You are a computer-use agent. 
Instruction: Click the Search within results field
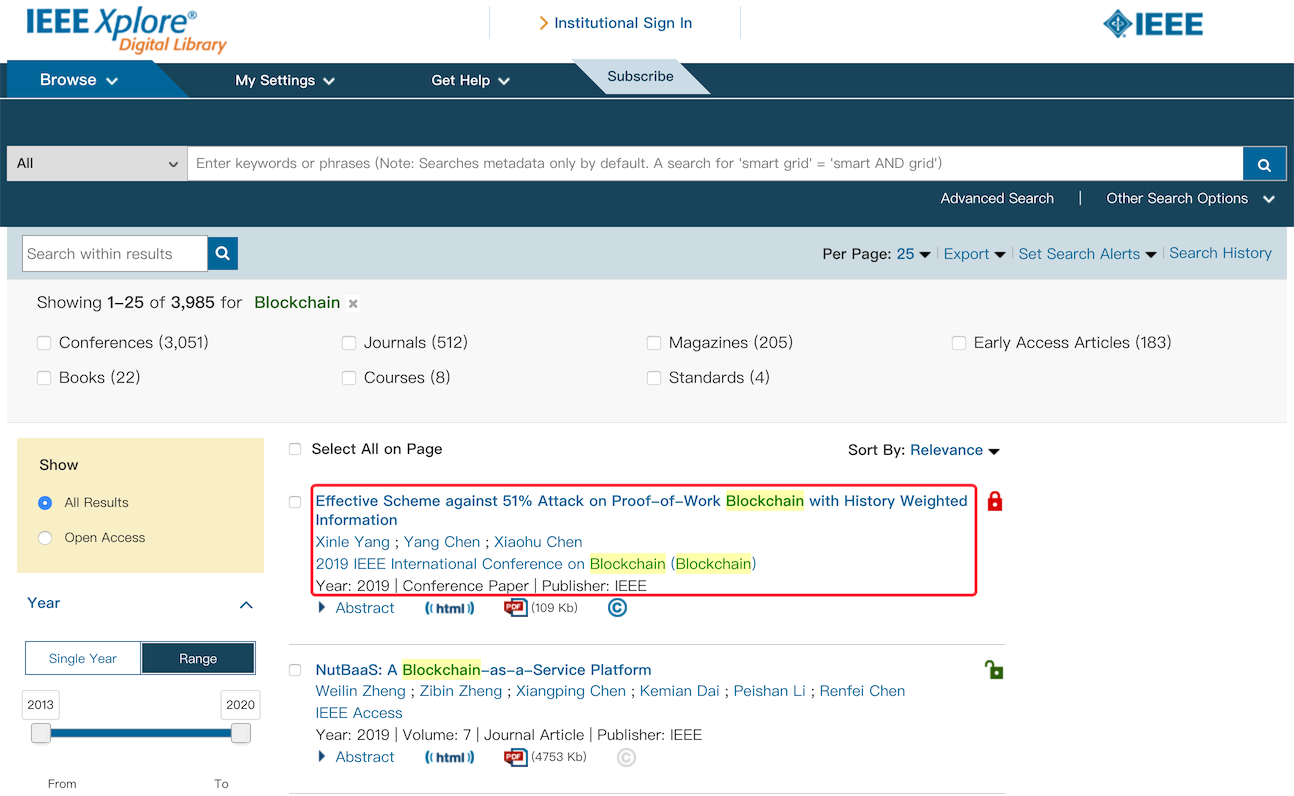coord(115,254)
